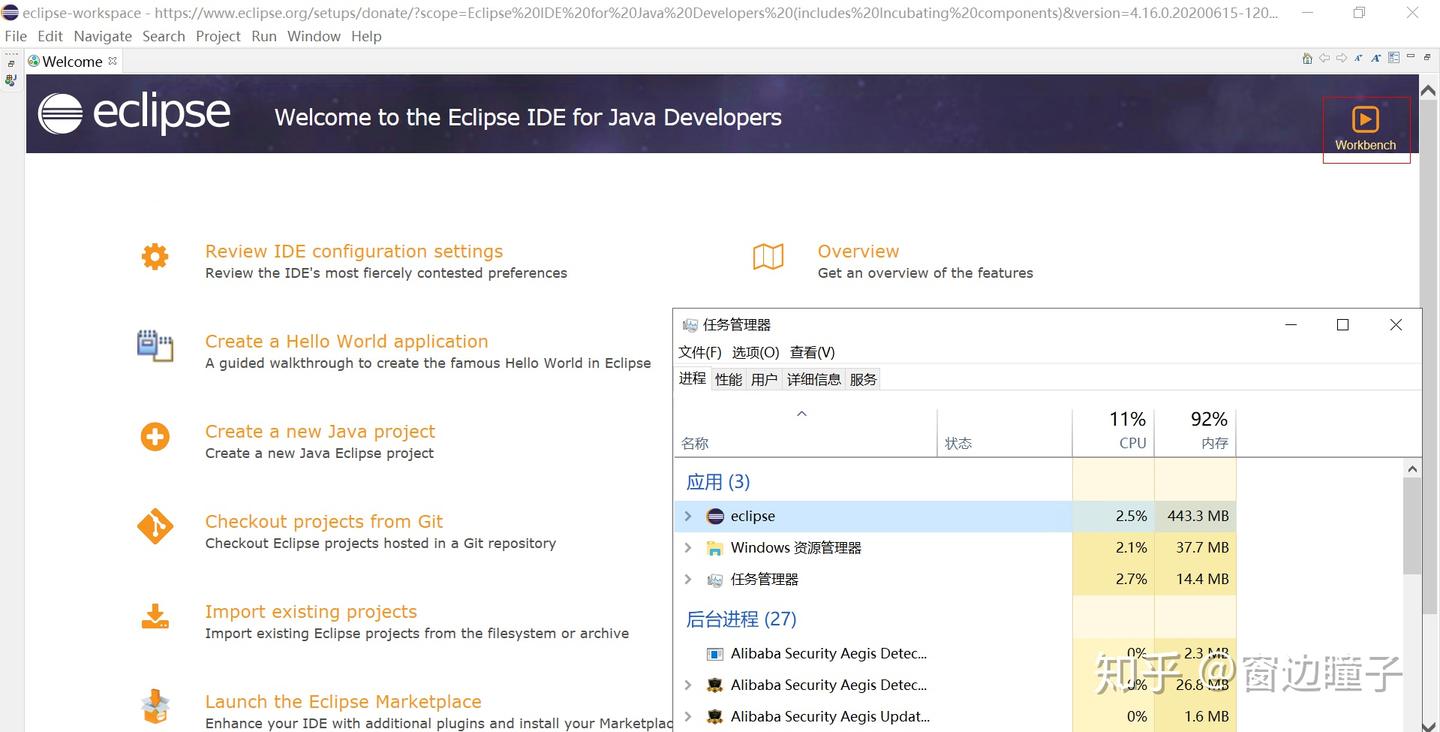Launch the Eclipse Marketplace link
The width and height of the screenshot is (1440, 732).
[342, 701]
